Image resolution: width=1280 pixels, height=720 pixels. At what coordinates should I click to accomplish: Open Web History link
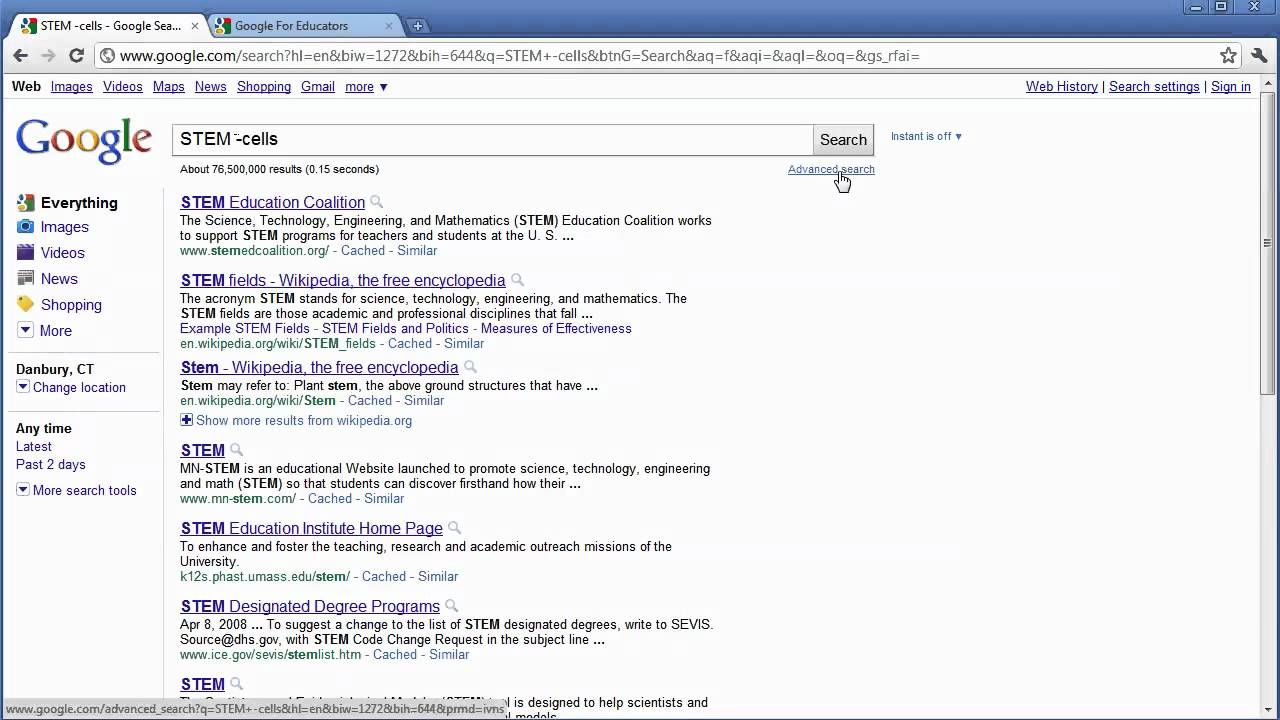click(x=1062, y=87)
